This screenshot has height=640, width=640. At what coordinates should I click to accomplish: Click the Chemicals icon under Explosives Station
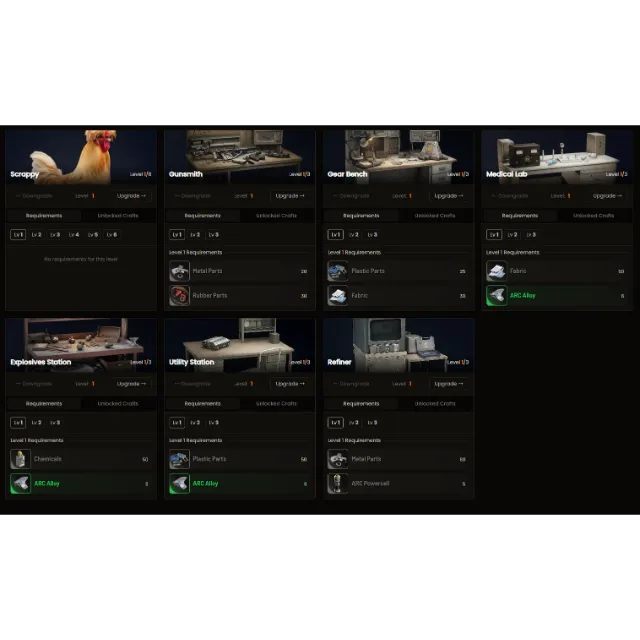[20, 459]
